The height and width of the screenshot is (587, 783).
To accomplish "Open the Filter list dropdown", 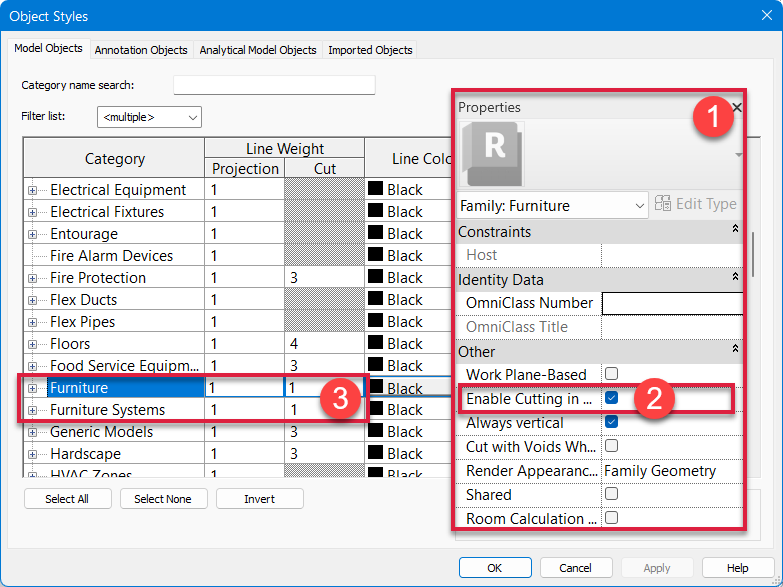I will tap(150, 117).
